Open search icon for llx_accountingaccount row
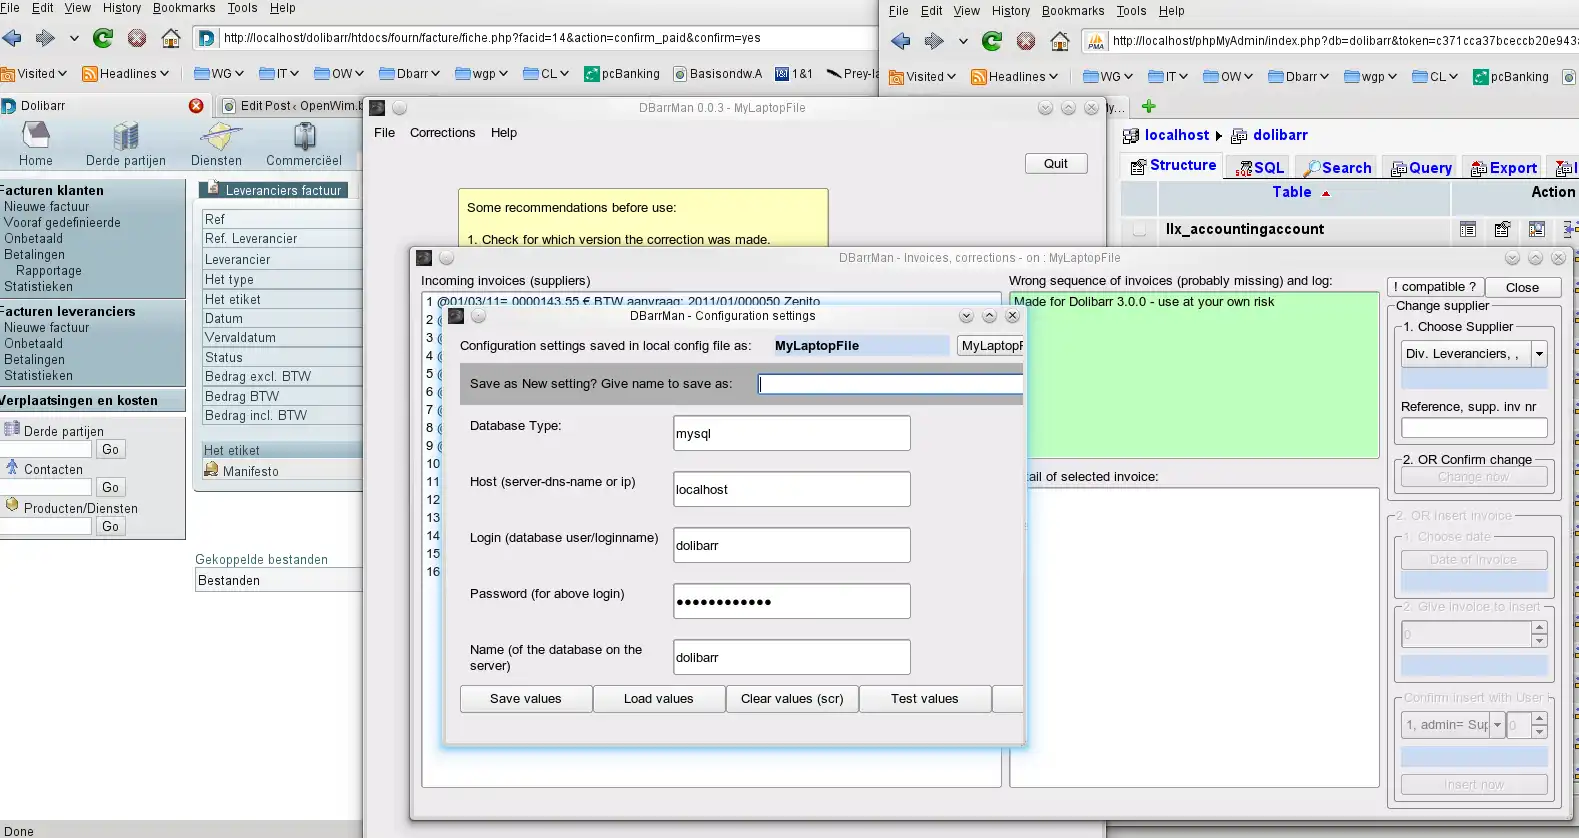 pyautogui.click(x=1537, y=230)
